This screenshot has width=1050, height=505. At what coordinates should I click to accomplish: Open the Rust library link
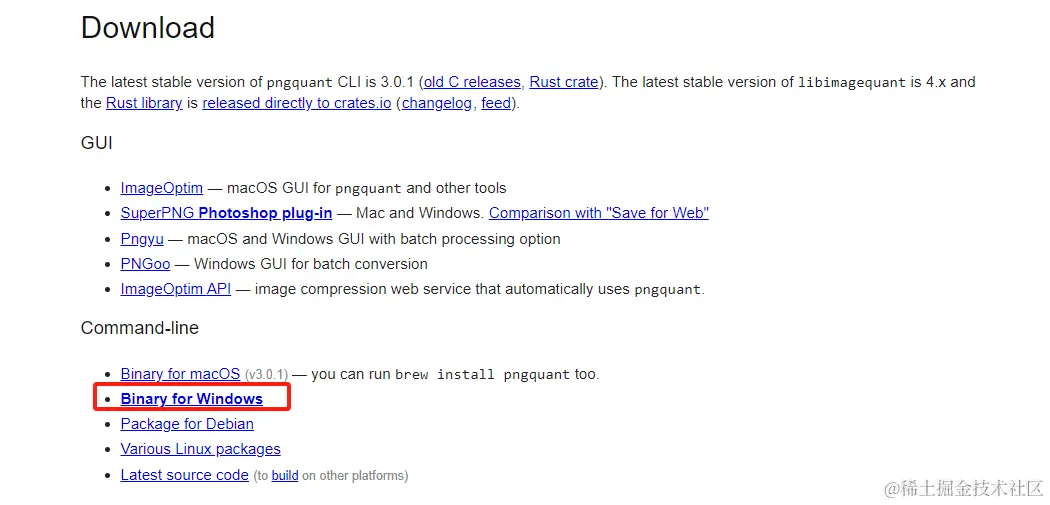point(144,103)
